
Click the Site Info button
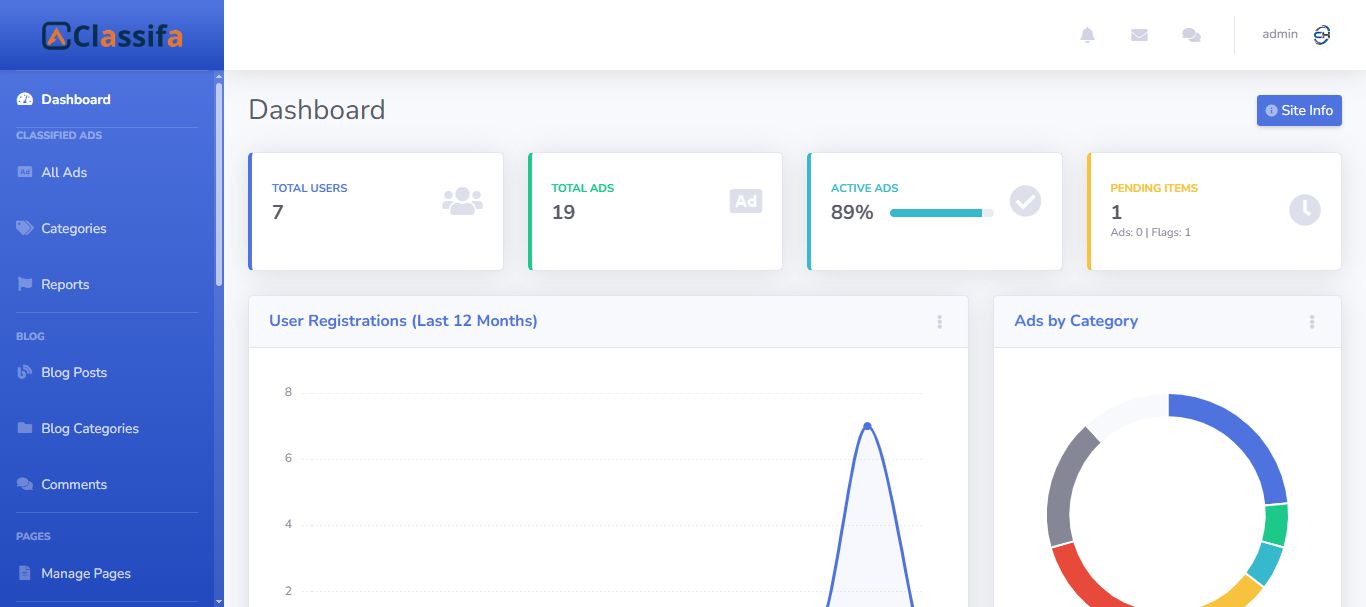1298,110
